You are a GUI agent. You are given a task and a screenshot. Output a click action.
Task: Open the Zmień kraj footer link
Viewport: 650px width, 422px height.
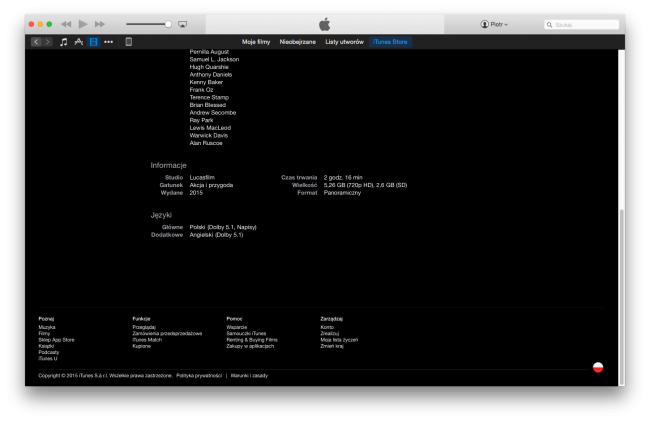(x=332, y=346)
